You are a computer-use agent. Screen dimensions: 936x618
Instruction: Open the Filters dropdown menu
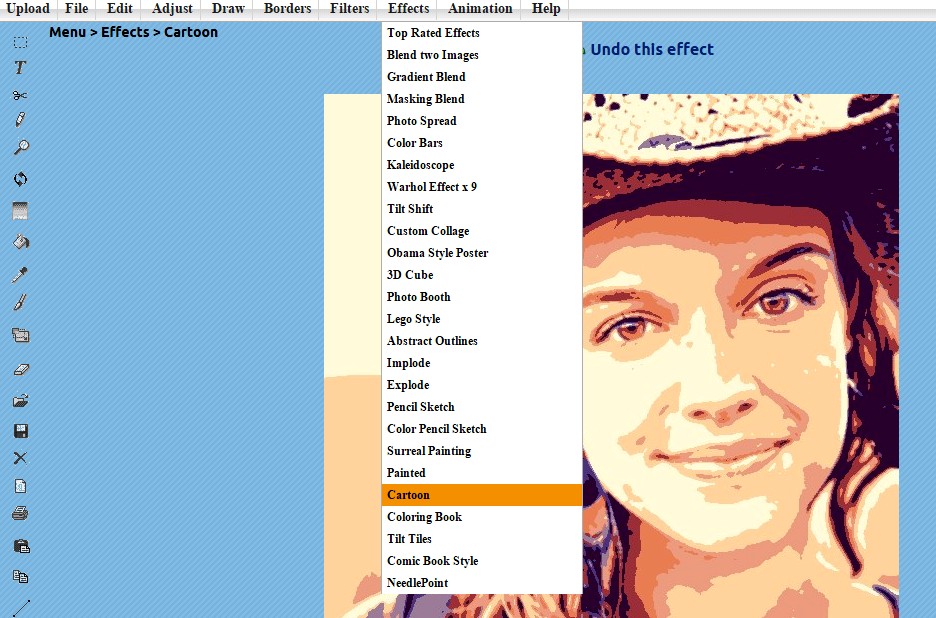[349, 9]
